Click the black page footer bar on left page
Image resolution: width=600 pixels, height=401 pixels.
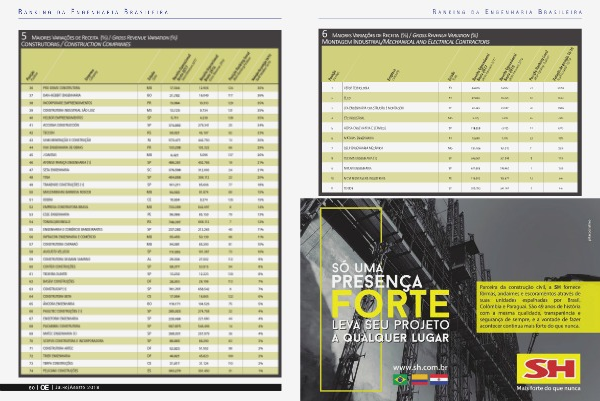point(140,387)
